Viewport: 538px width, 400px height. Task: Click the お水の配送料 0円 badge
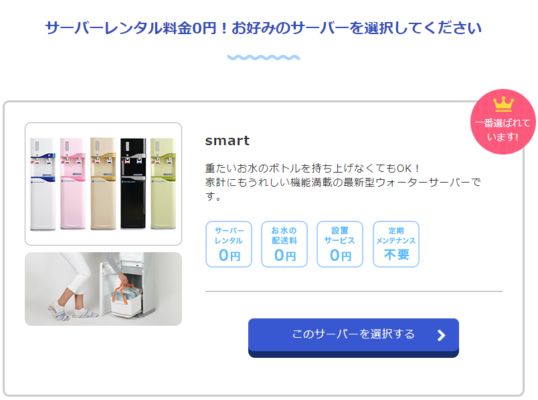(x=284, y=244)
